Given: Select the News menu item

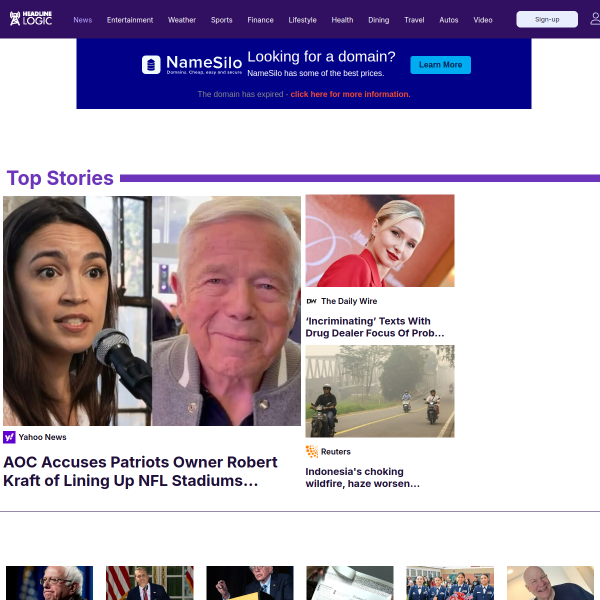Looking at the screenshot, I should pos(83,20).
